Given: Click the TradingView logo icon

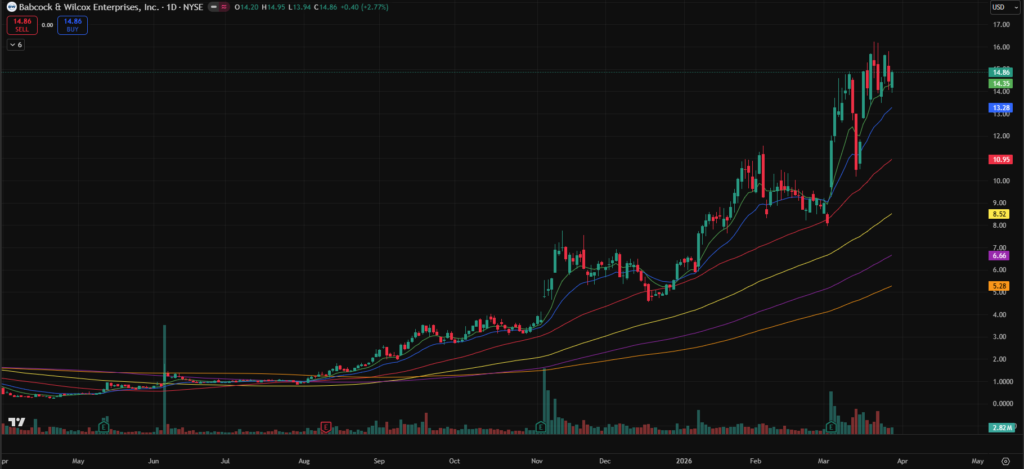Looking at the screenshot, I should click(x=16, y=422).
